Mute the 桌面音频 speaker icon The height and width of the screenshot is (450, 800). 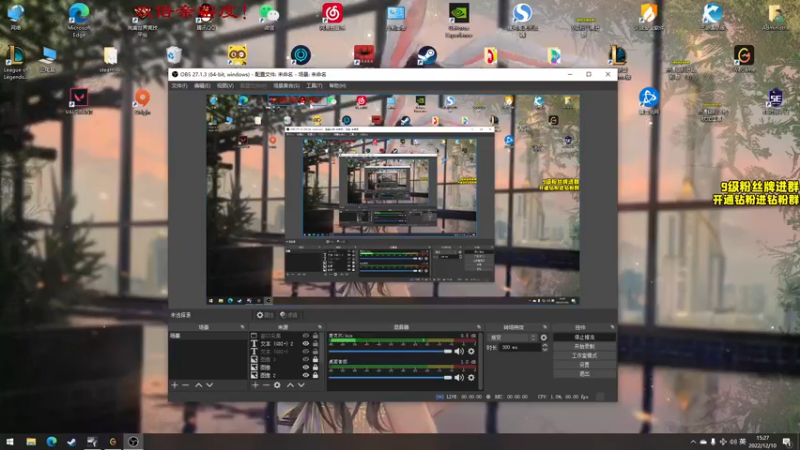459,378
